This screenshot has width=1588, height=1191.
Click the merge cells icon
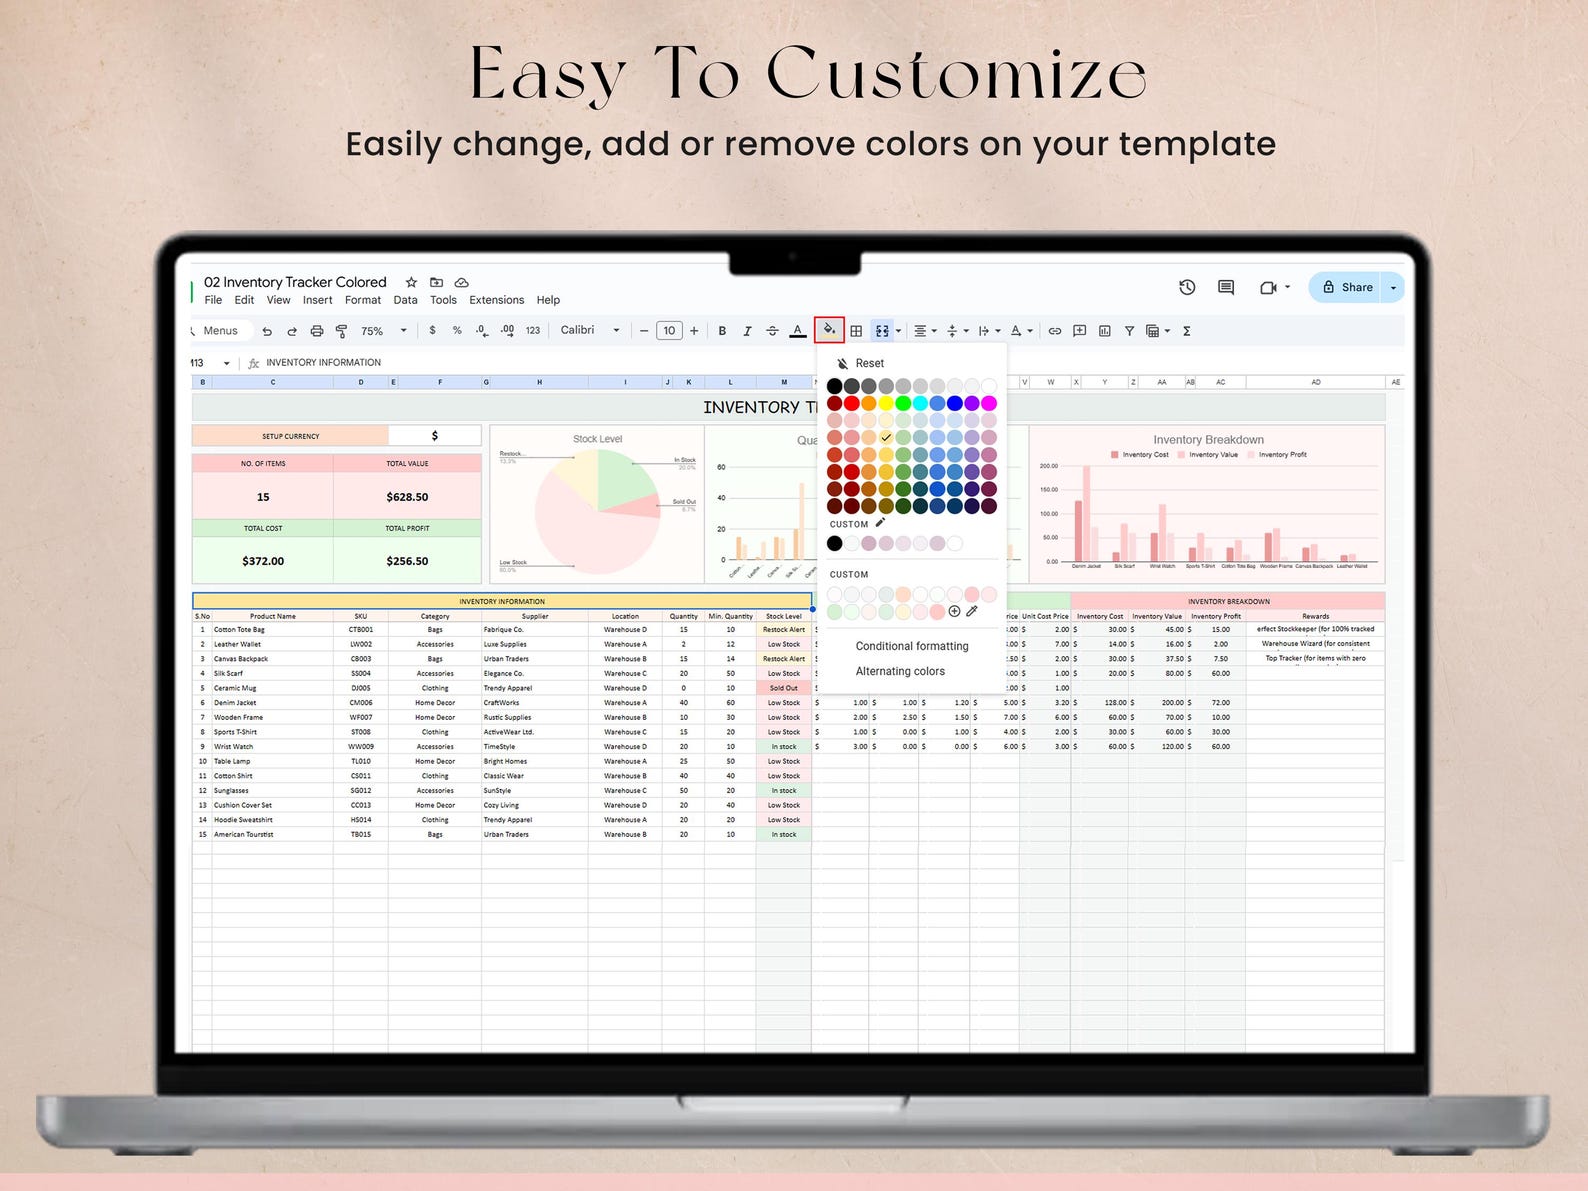point(882,331)
